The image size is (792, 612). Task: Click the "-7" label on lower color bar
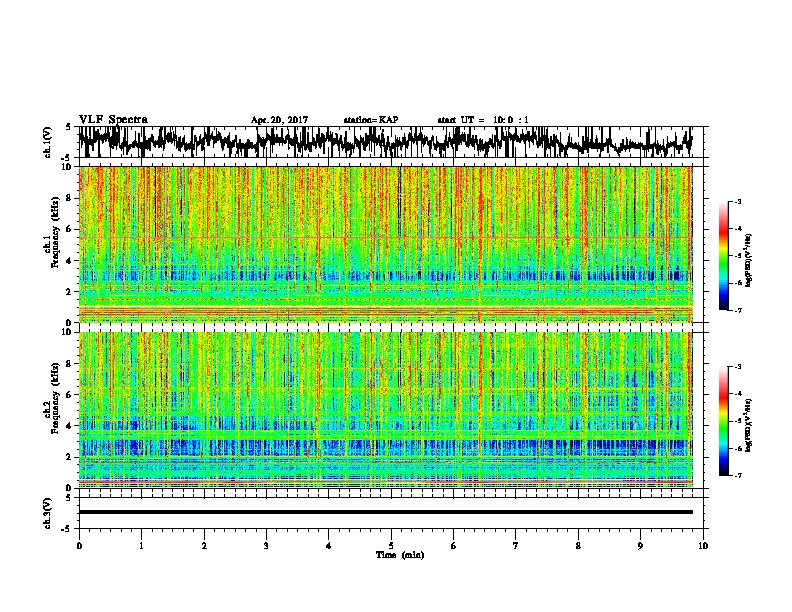[x=737, y=475]
